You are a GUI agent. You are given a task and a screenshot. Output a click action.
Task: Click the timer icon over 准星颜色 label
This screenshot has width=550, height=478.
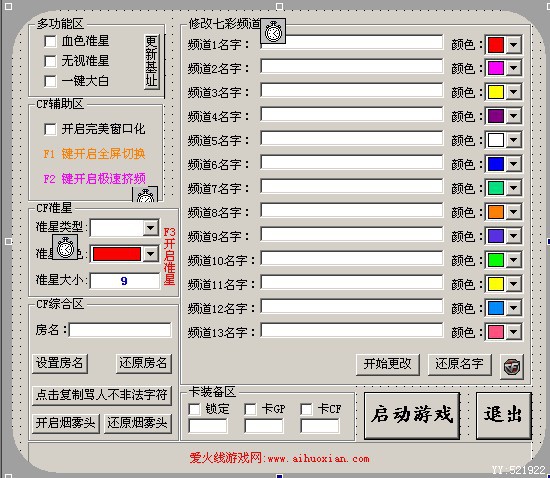(x=65, y=247)
